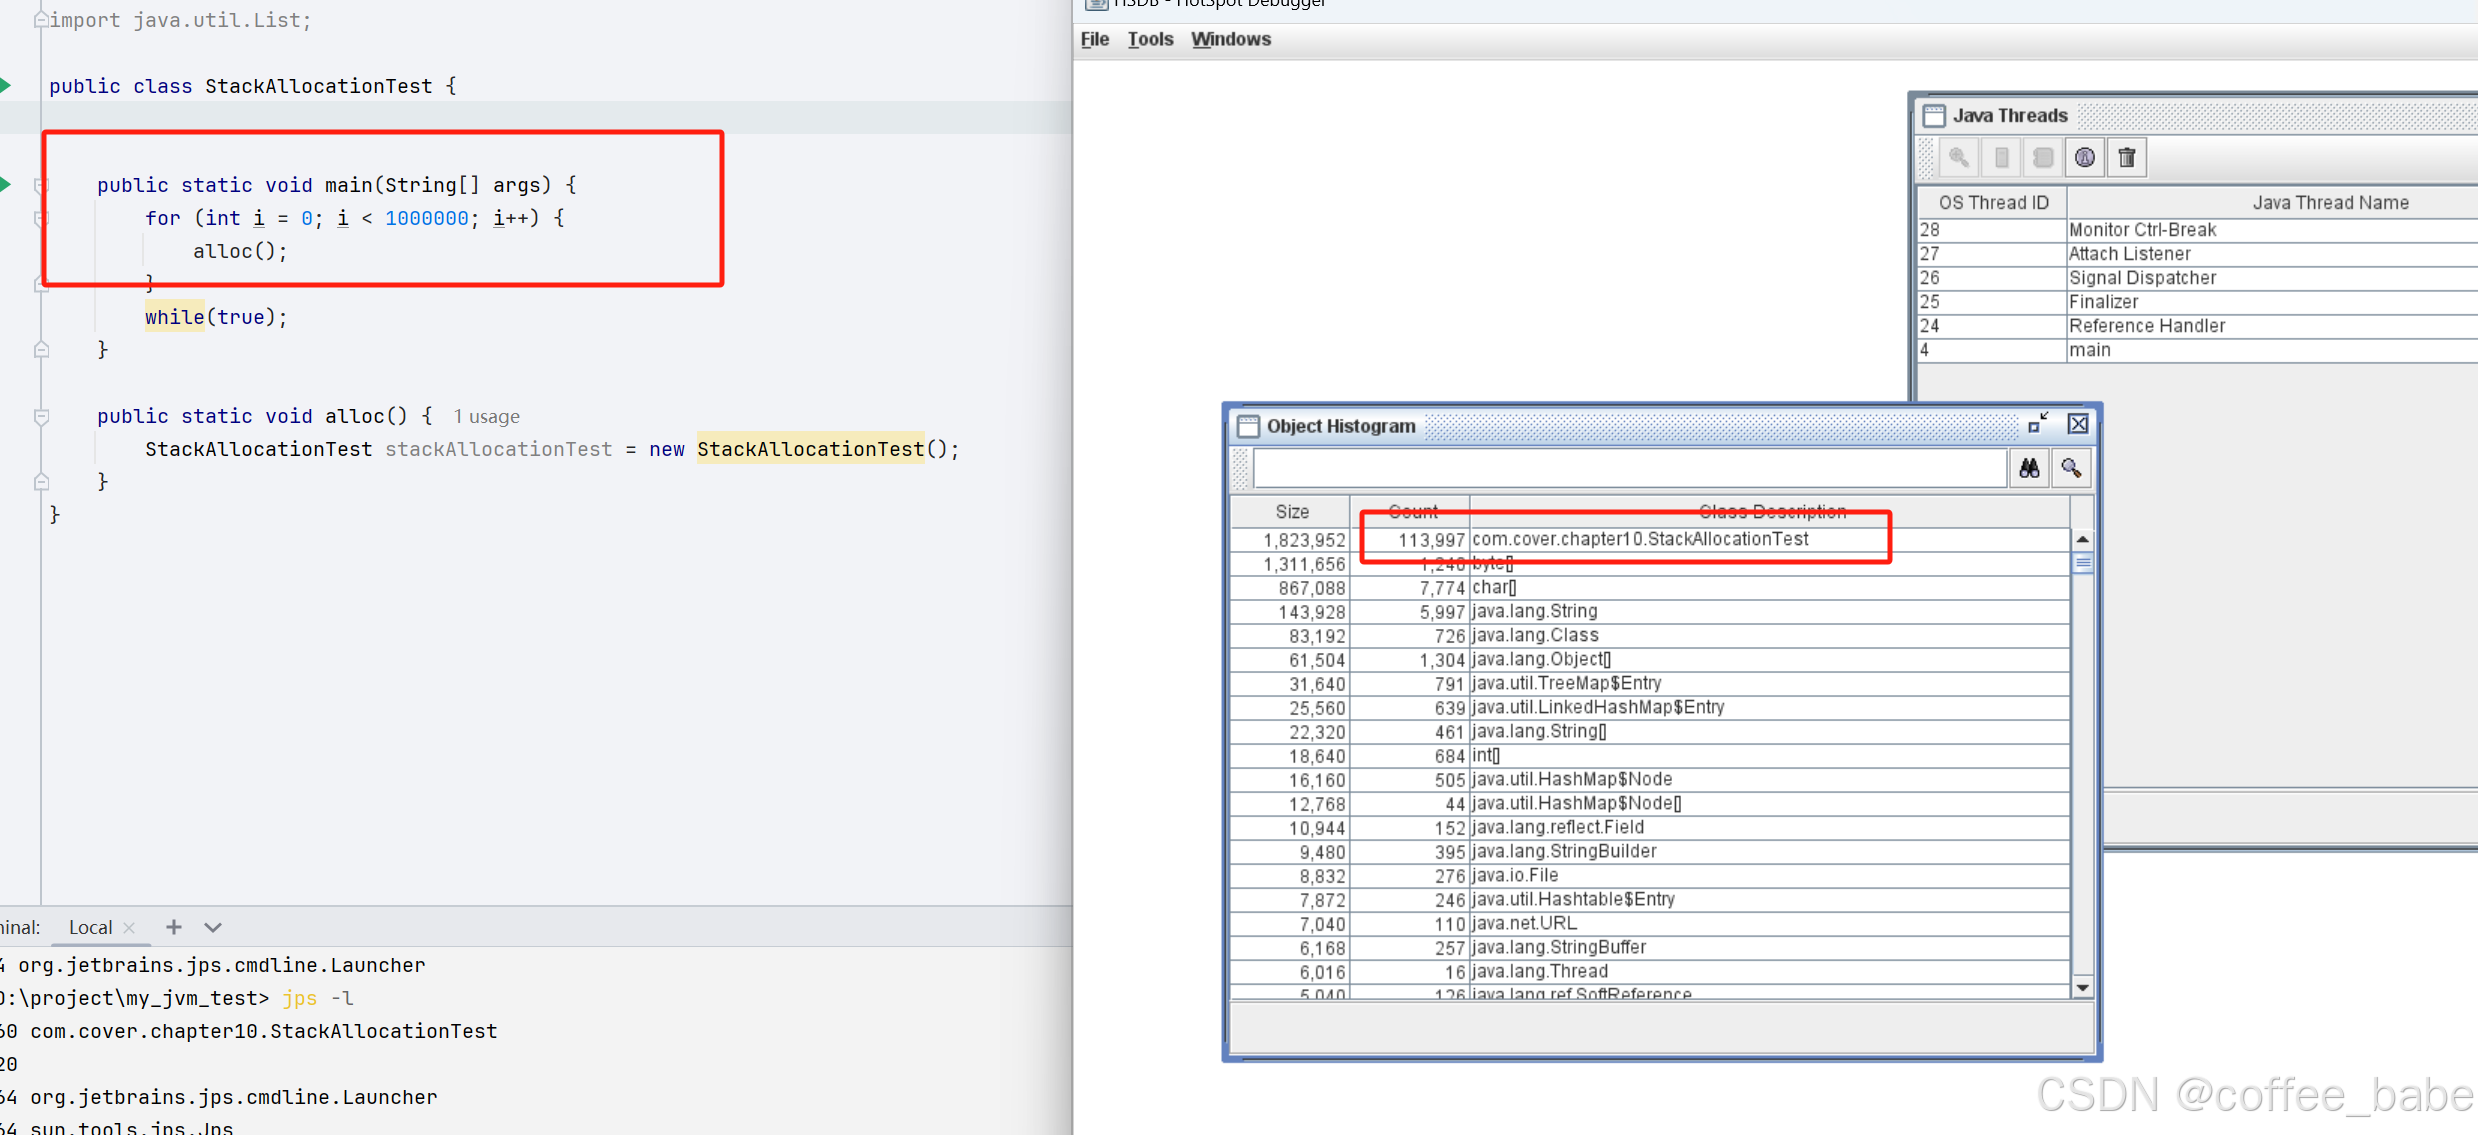Select the java.lang.Thread histogram row
The height and width of the screenshot is (1135, 2478).
tap(1650, 972)
